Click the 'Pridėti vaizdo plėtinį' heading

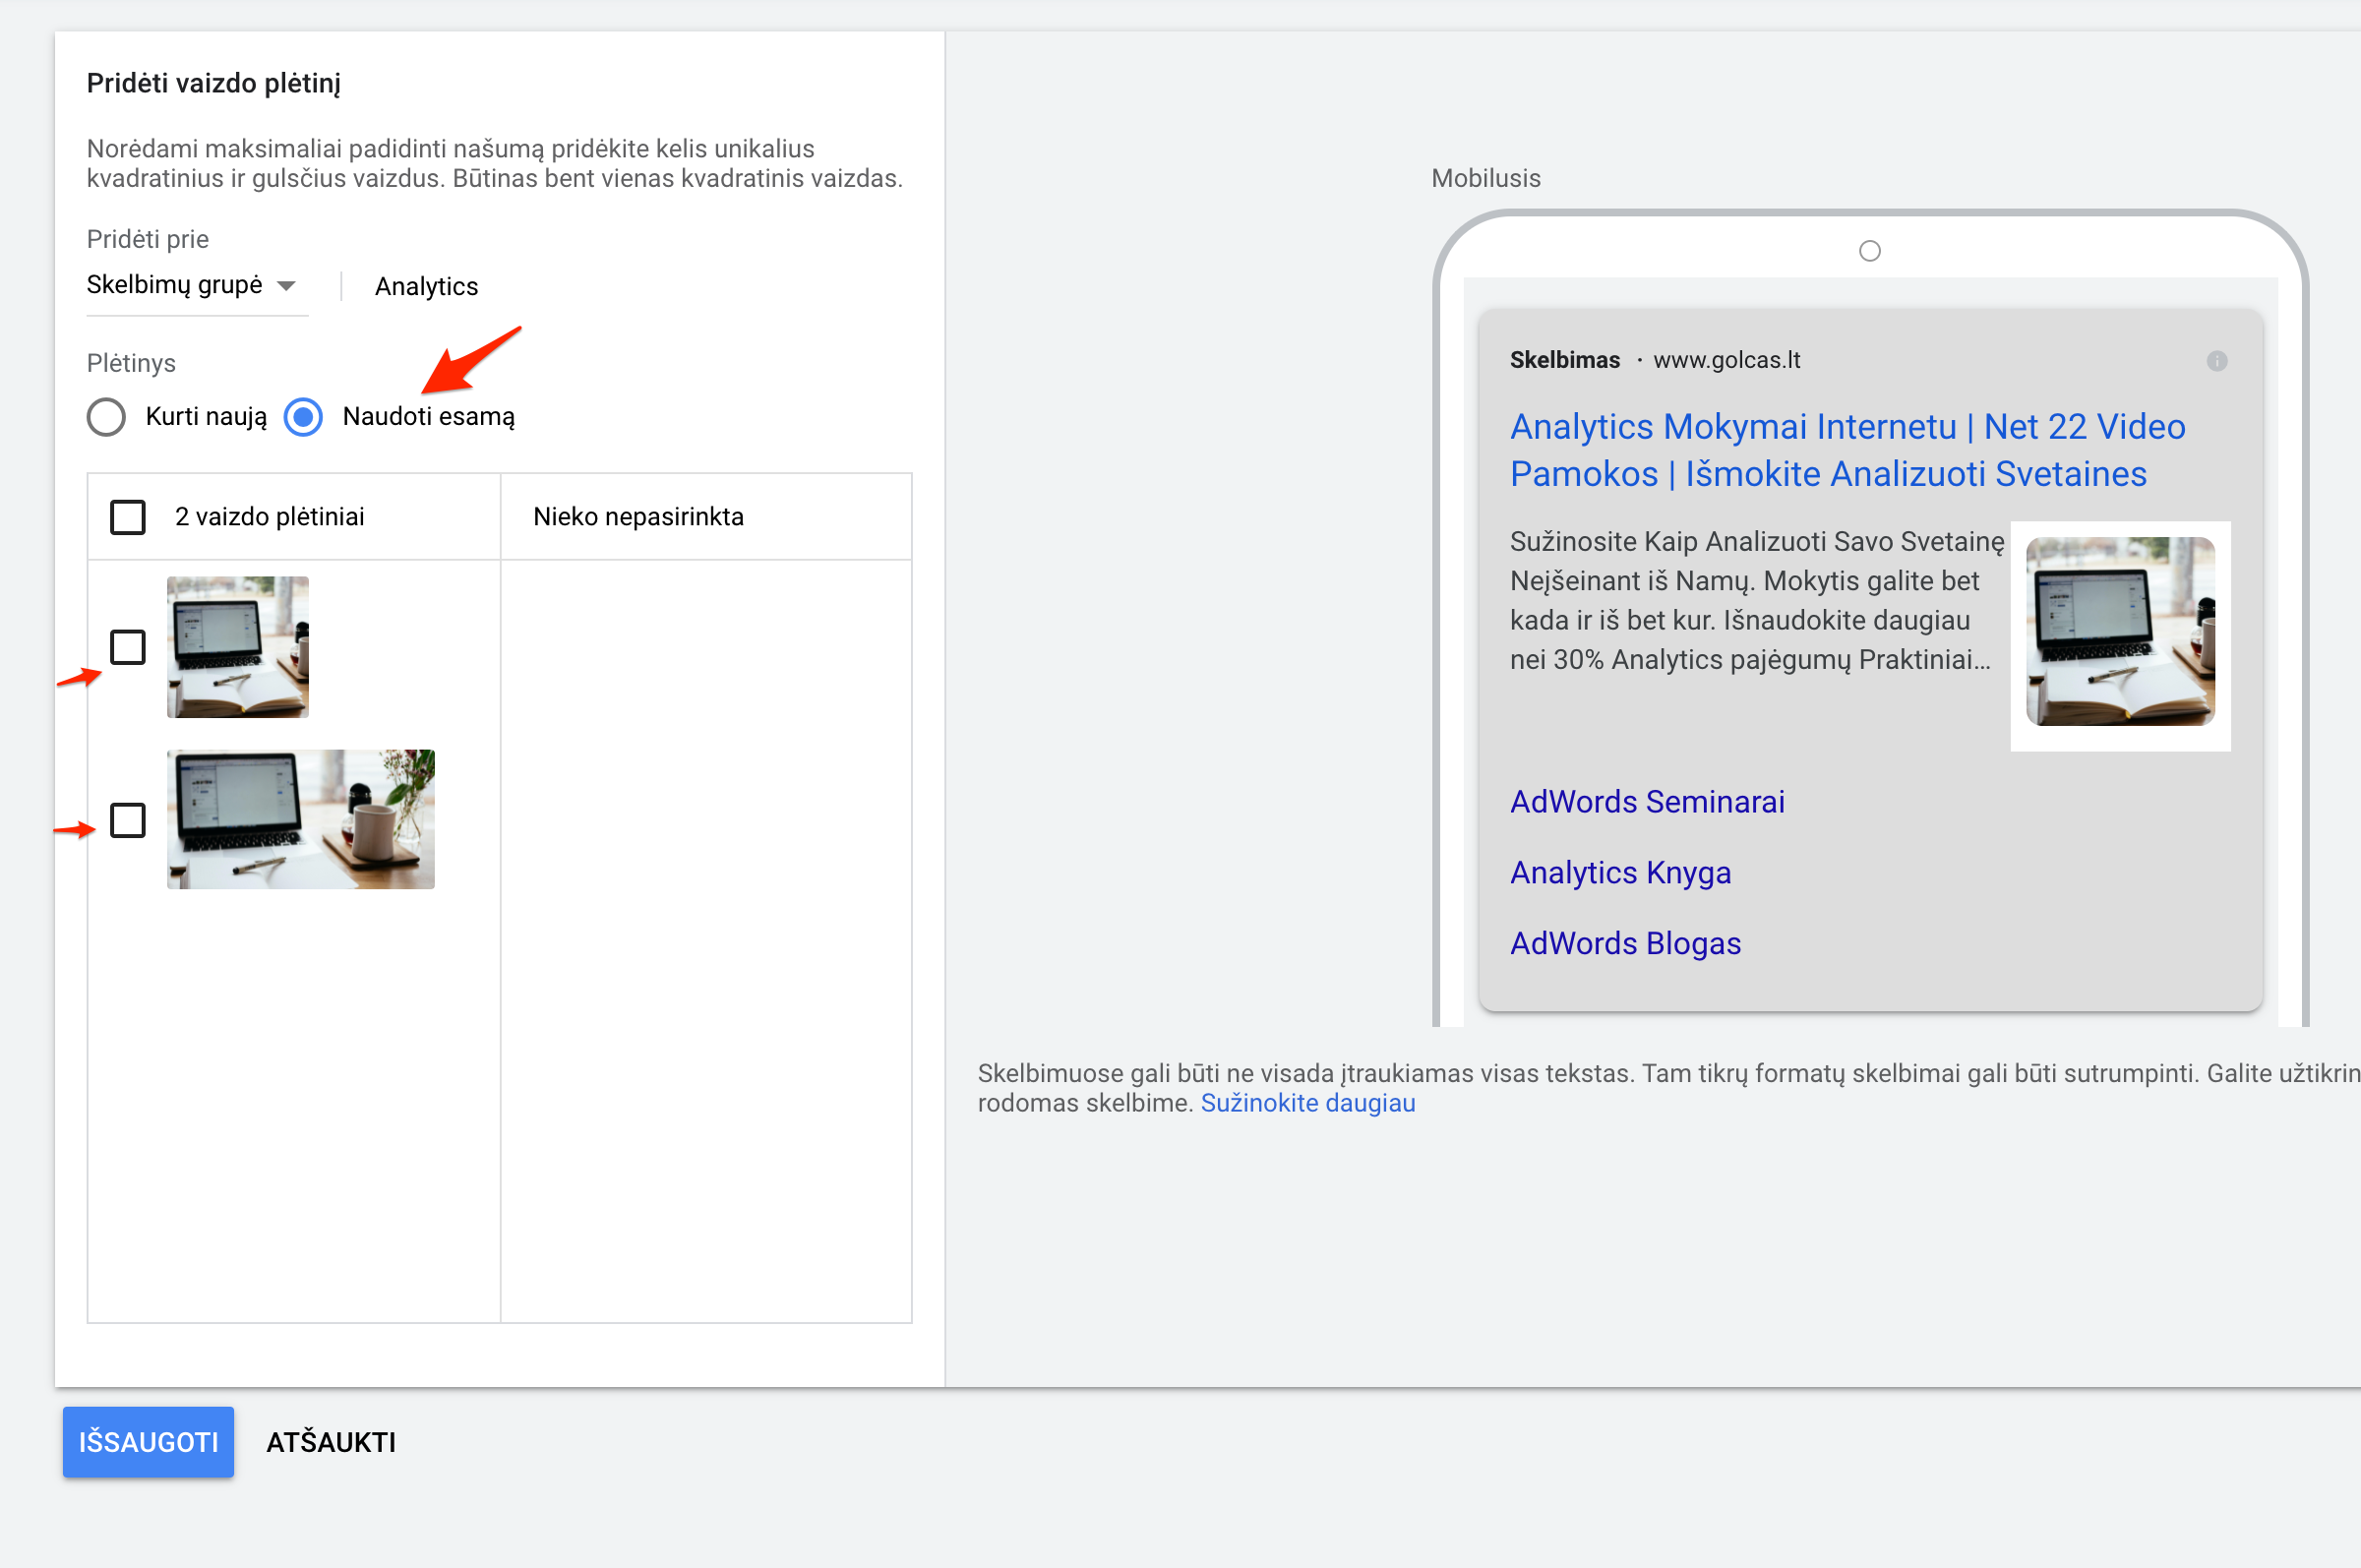point(214,83)
